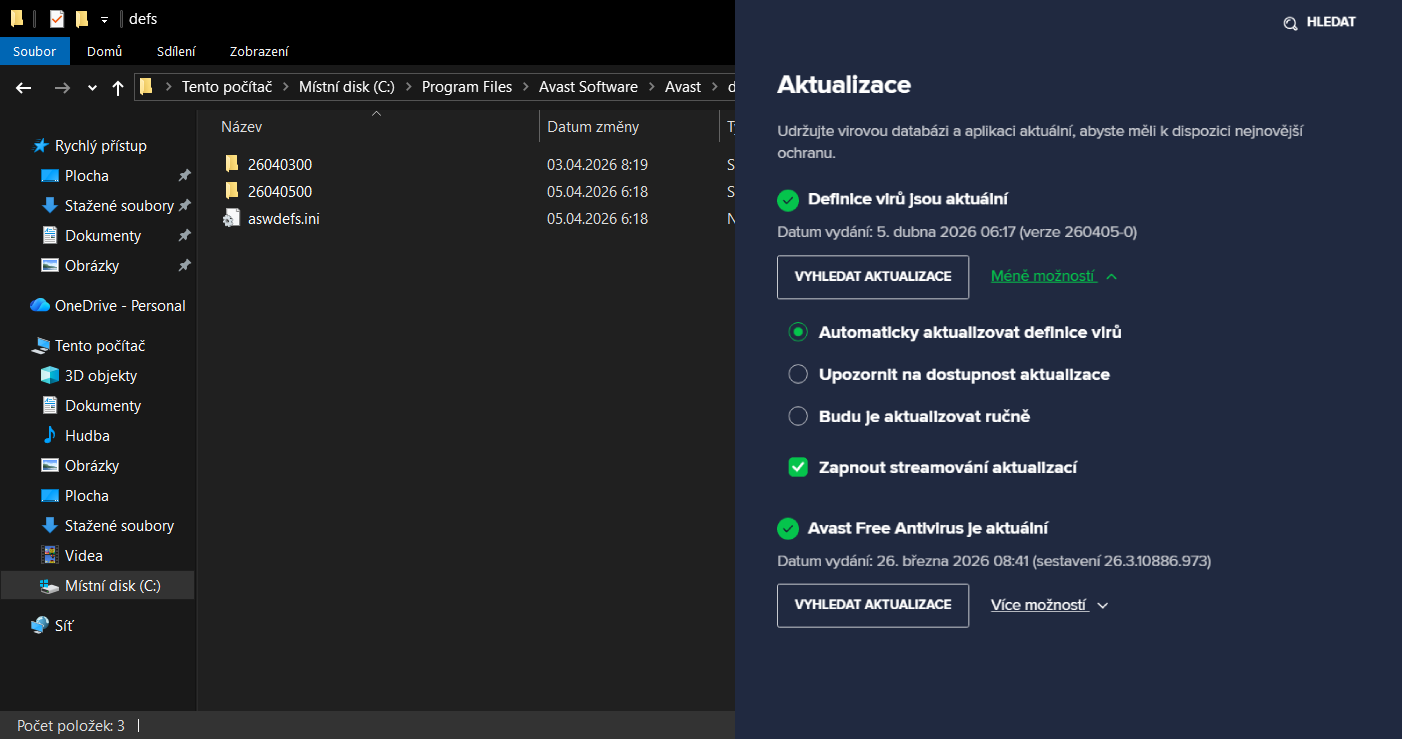
Task: Select the aswdefs.ini file icon
Action: (232, 218)
